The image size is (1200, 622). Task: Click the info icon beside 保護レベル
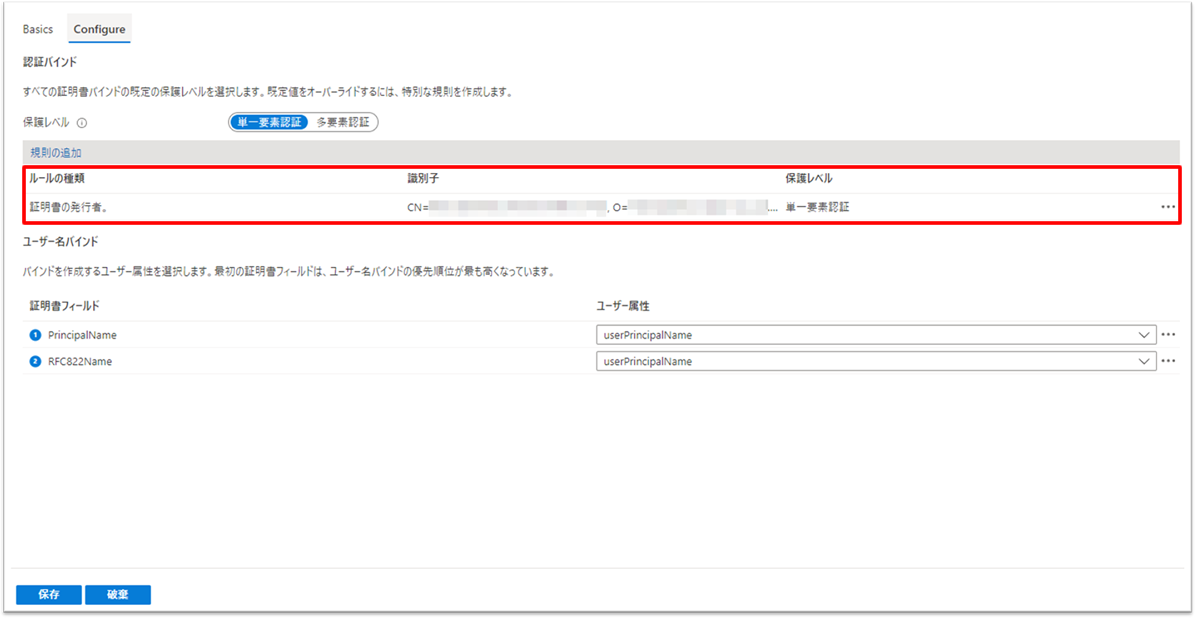tap(82, 123)
